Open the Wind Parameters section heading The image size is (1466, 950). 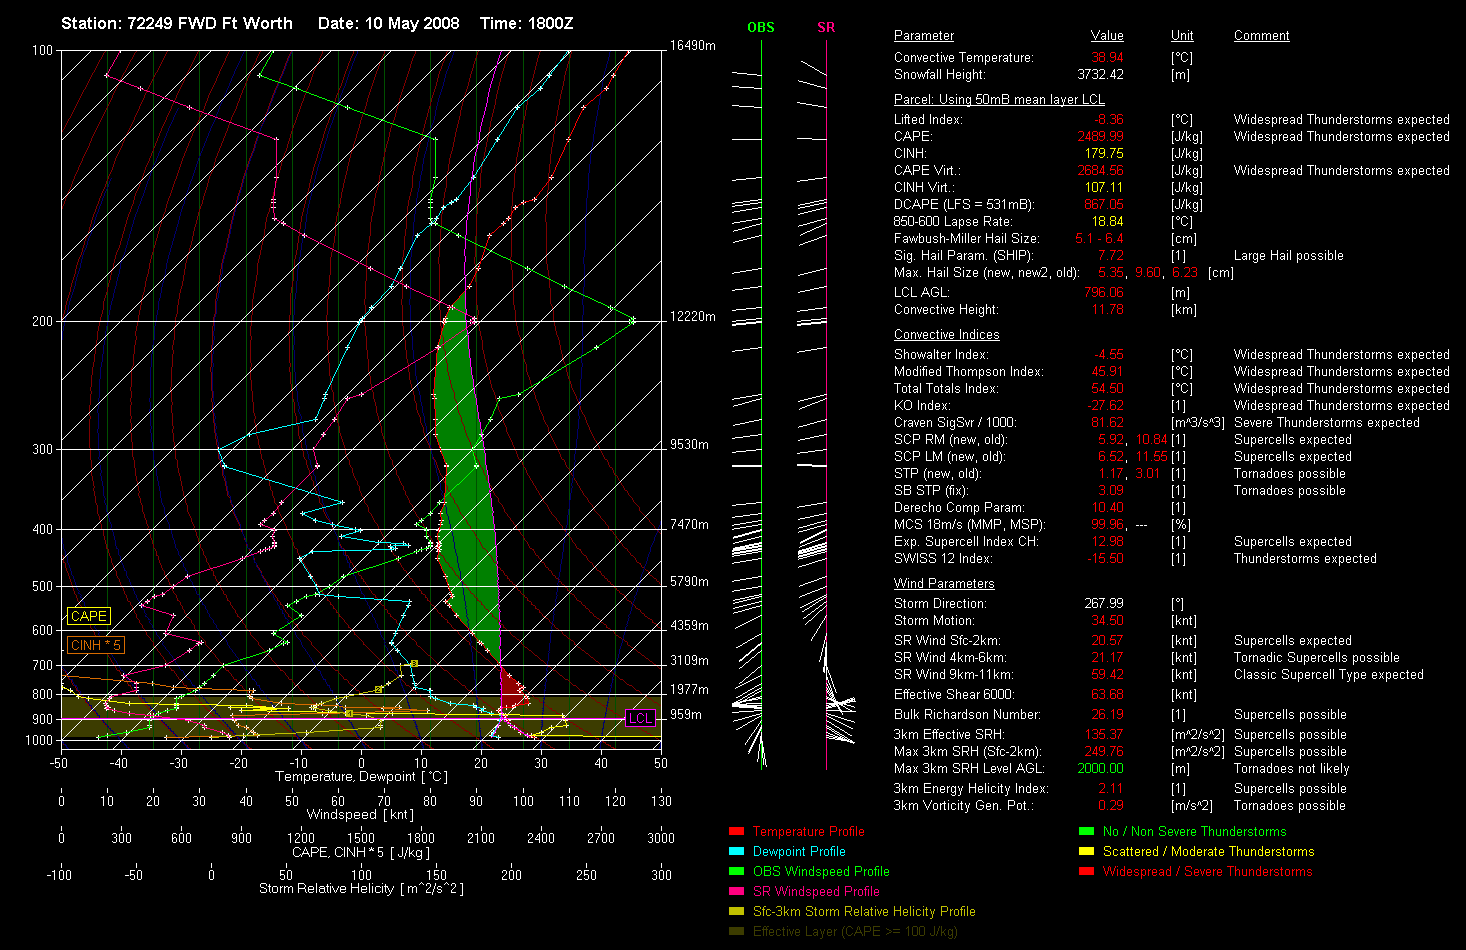tap(944, 584)
